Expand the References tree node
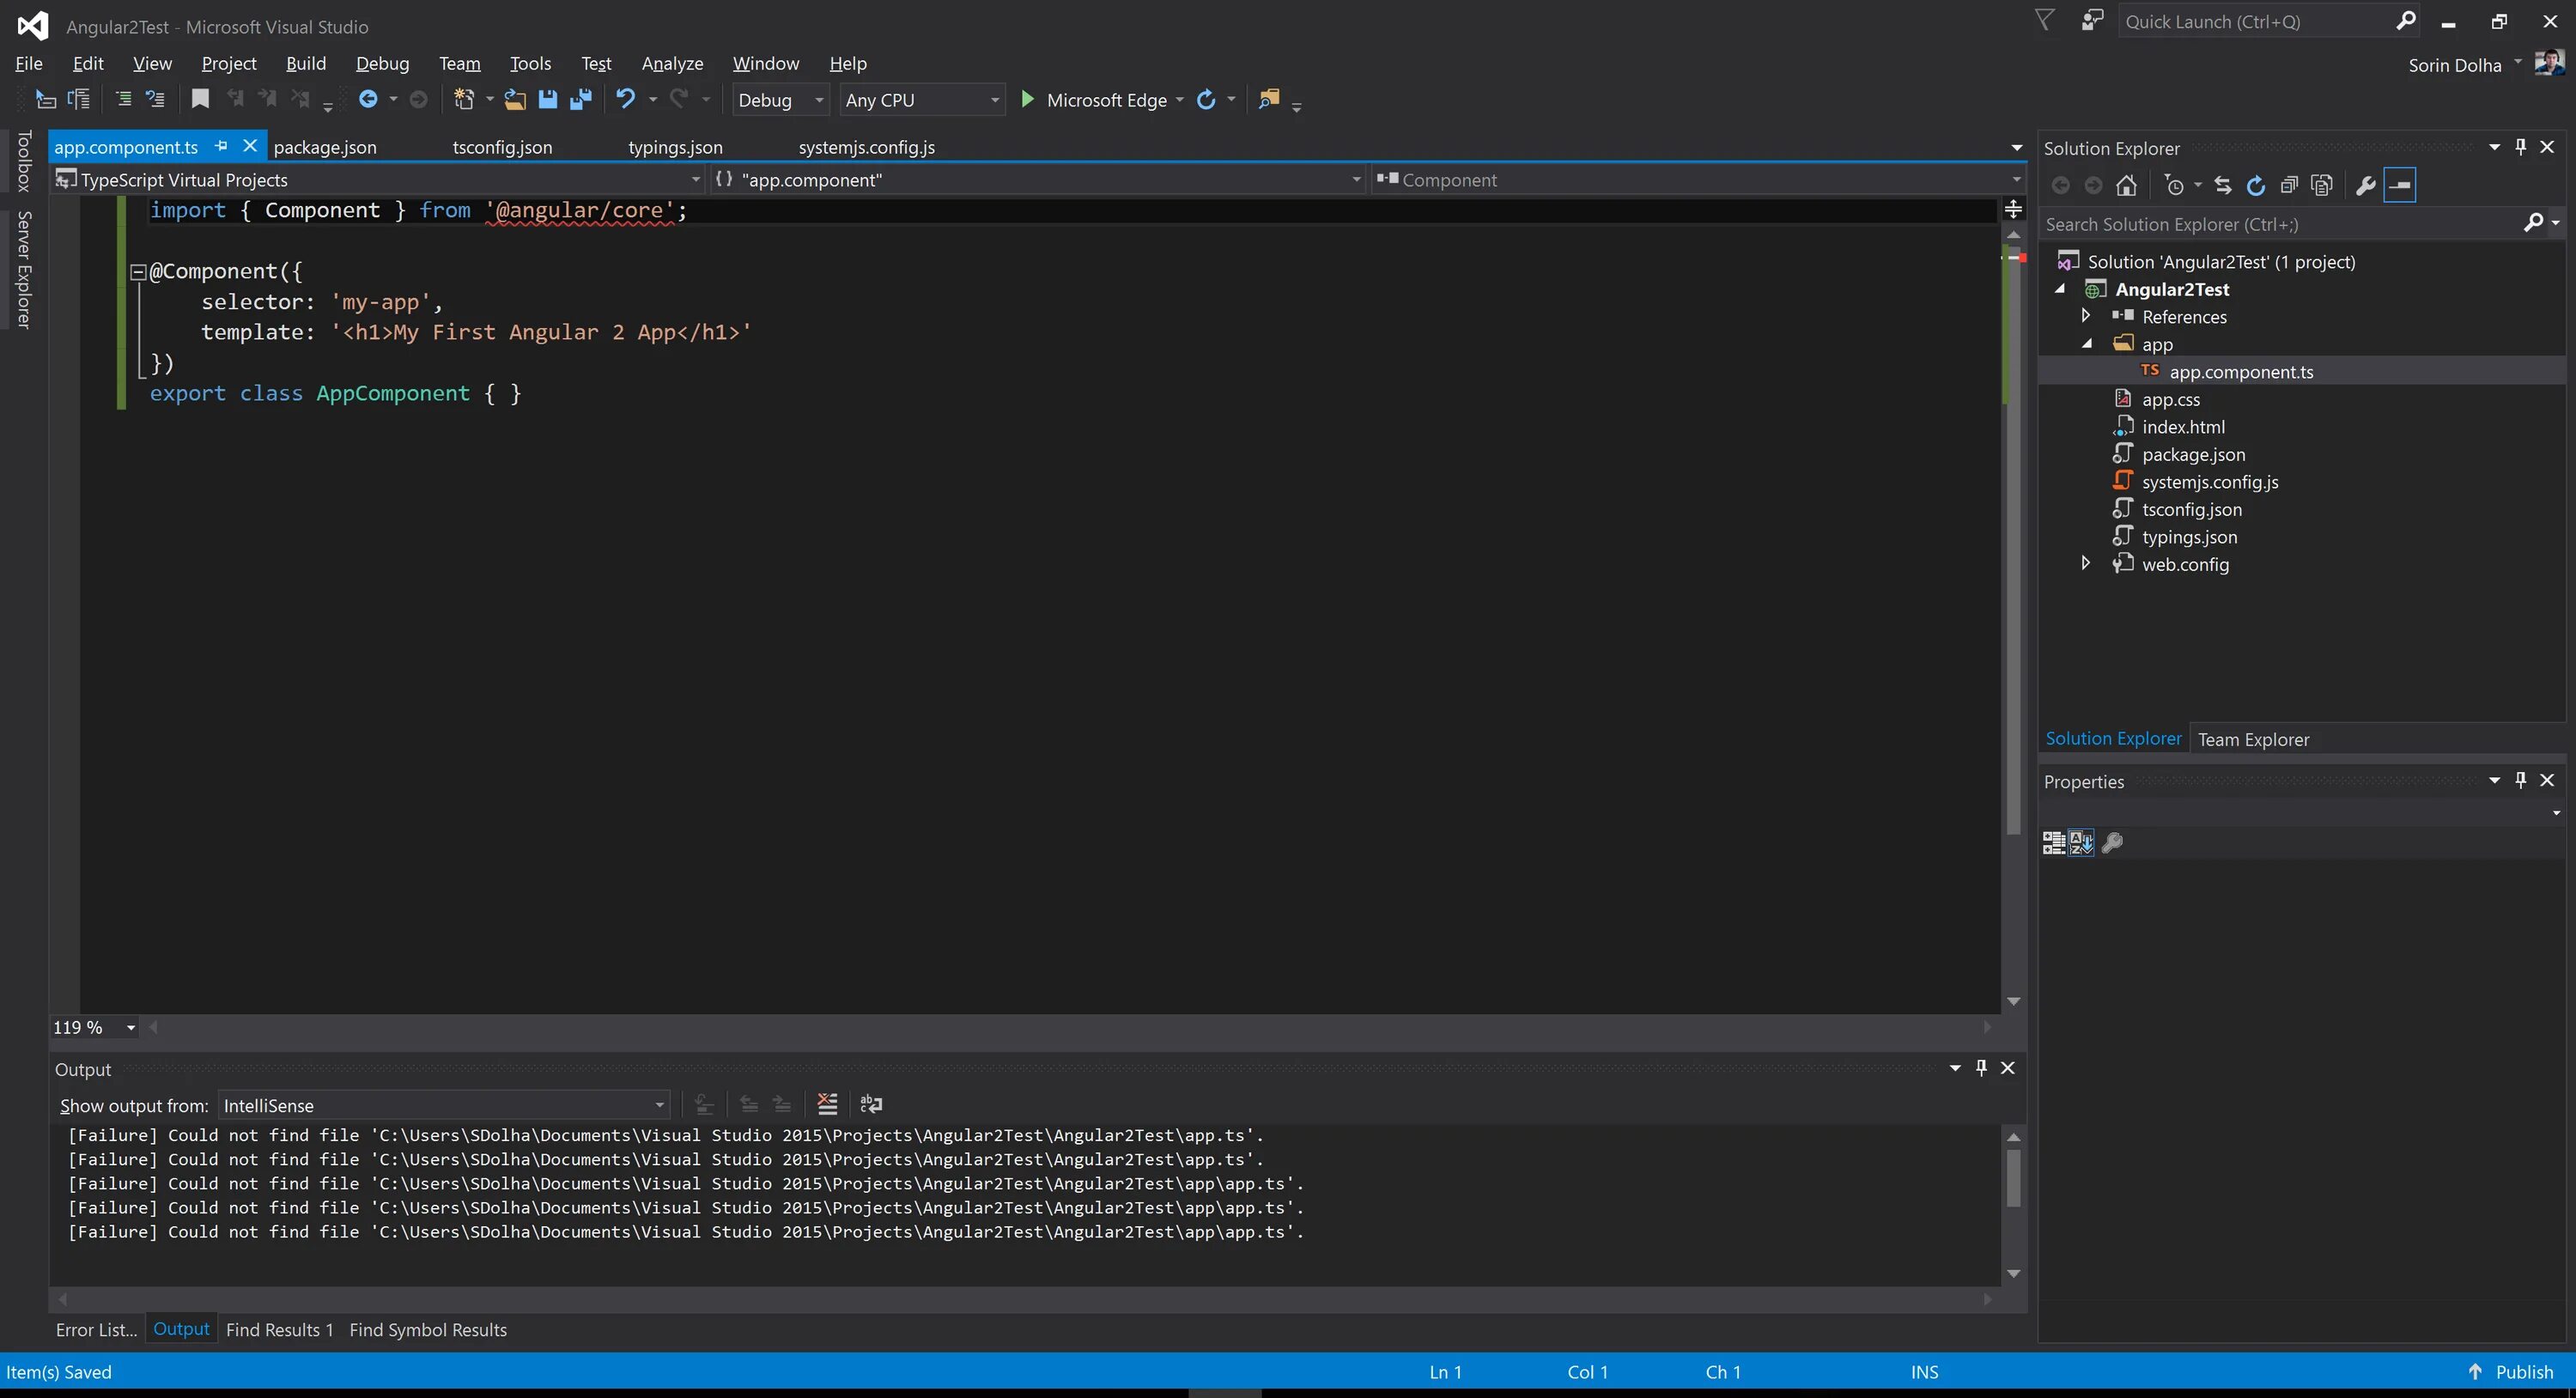This screenshot has width=2576, height=1398. pos(2086,316)
